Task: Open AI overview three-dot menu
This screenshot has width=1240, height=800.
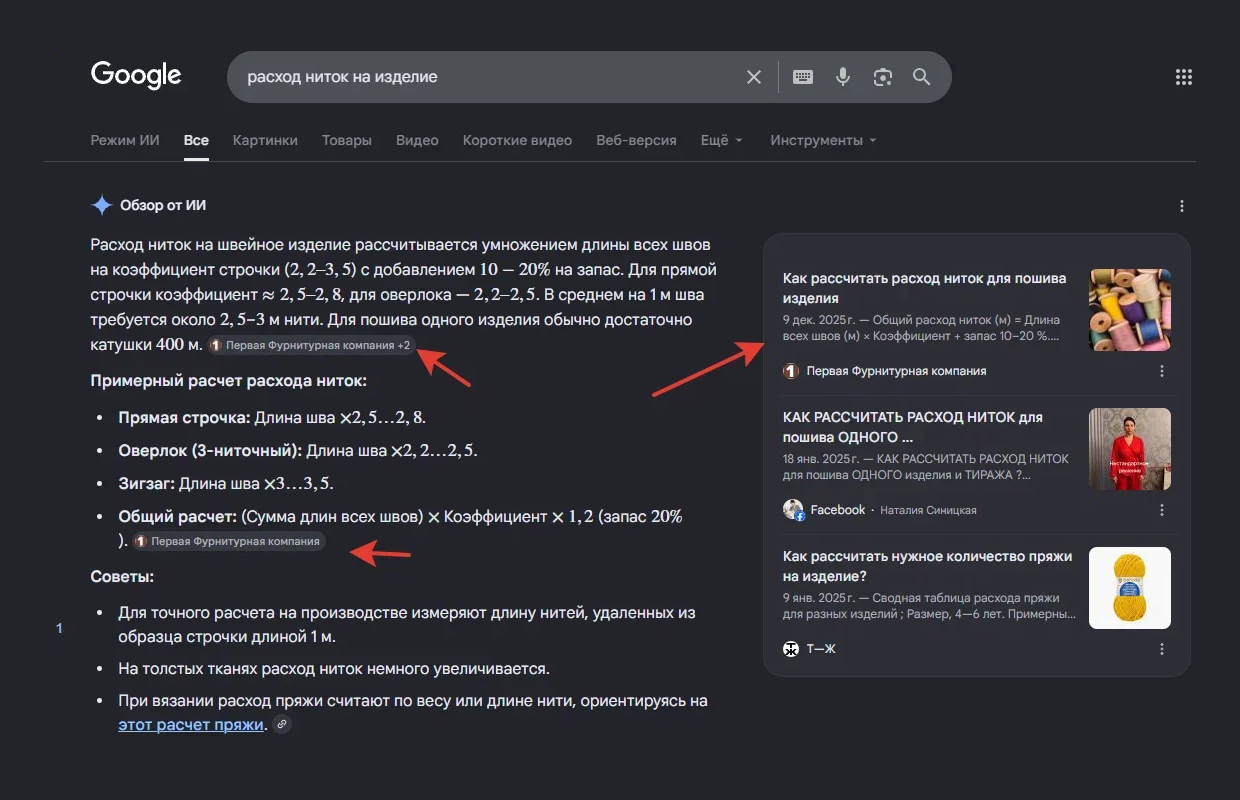Action: coord(1182,206)
